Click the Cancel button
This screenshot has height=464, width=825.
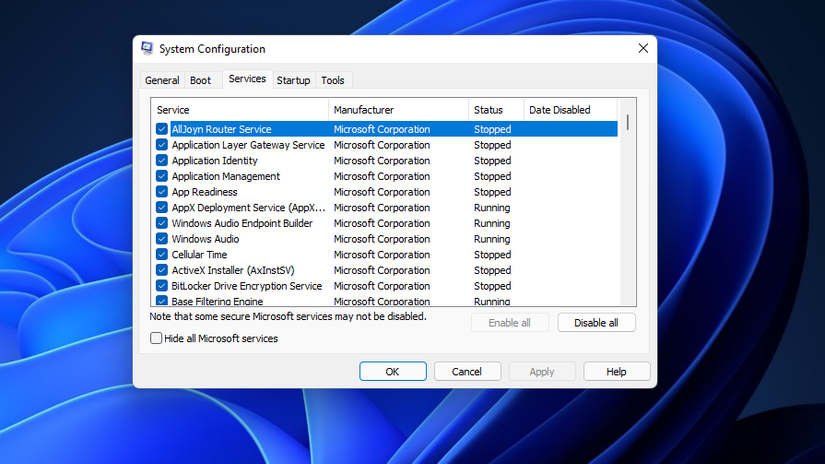click(467, 371)
